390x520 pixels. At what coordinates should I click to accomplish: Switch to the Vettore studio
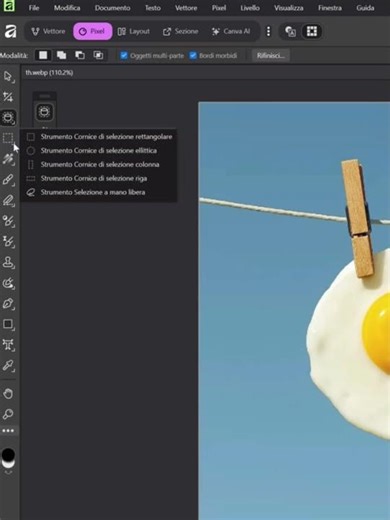(x=48, y=32)
